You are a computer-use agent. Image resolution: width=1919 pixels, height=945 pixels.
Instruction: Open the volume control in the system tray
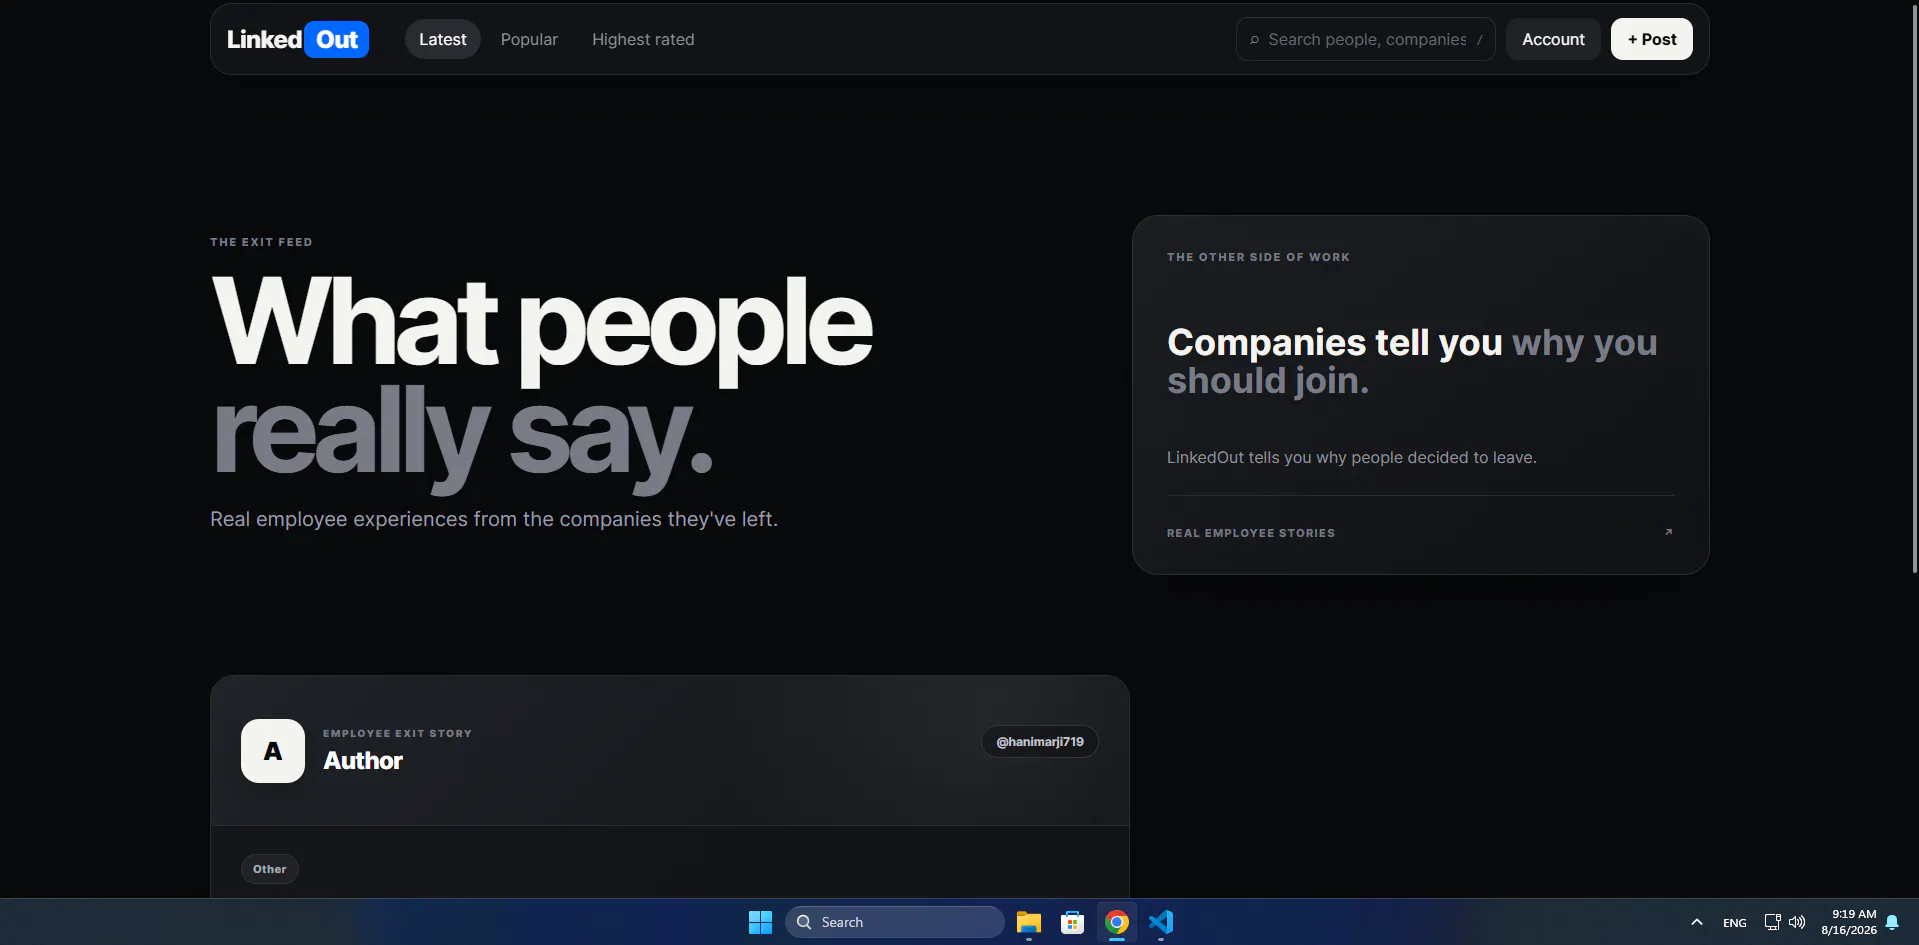click(1797, 922)
